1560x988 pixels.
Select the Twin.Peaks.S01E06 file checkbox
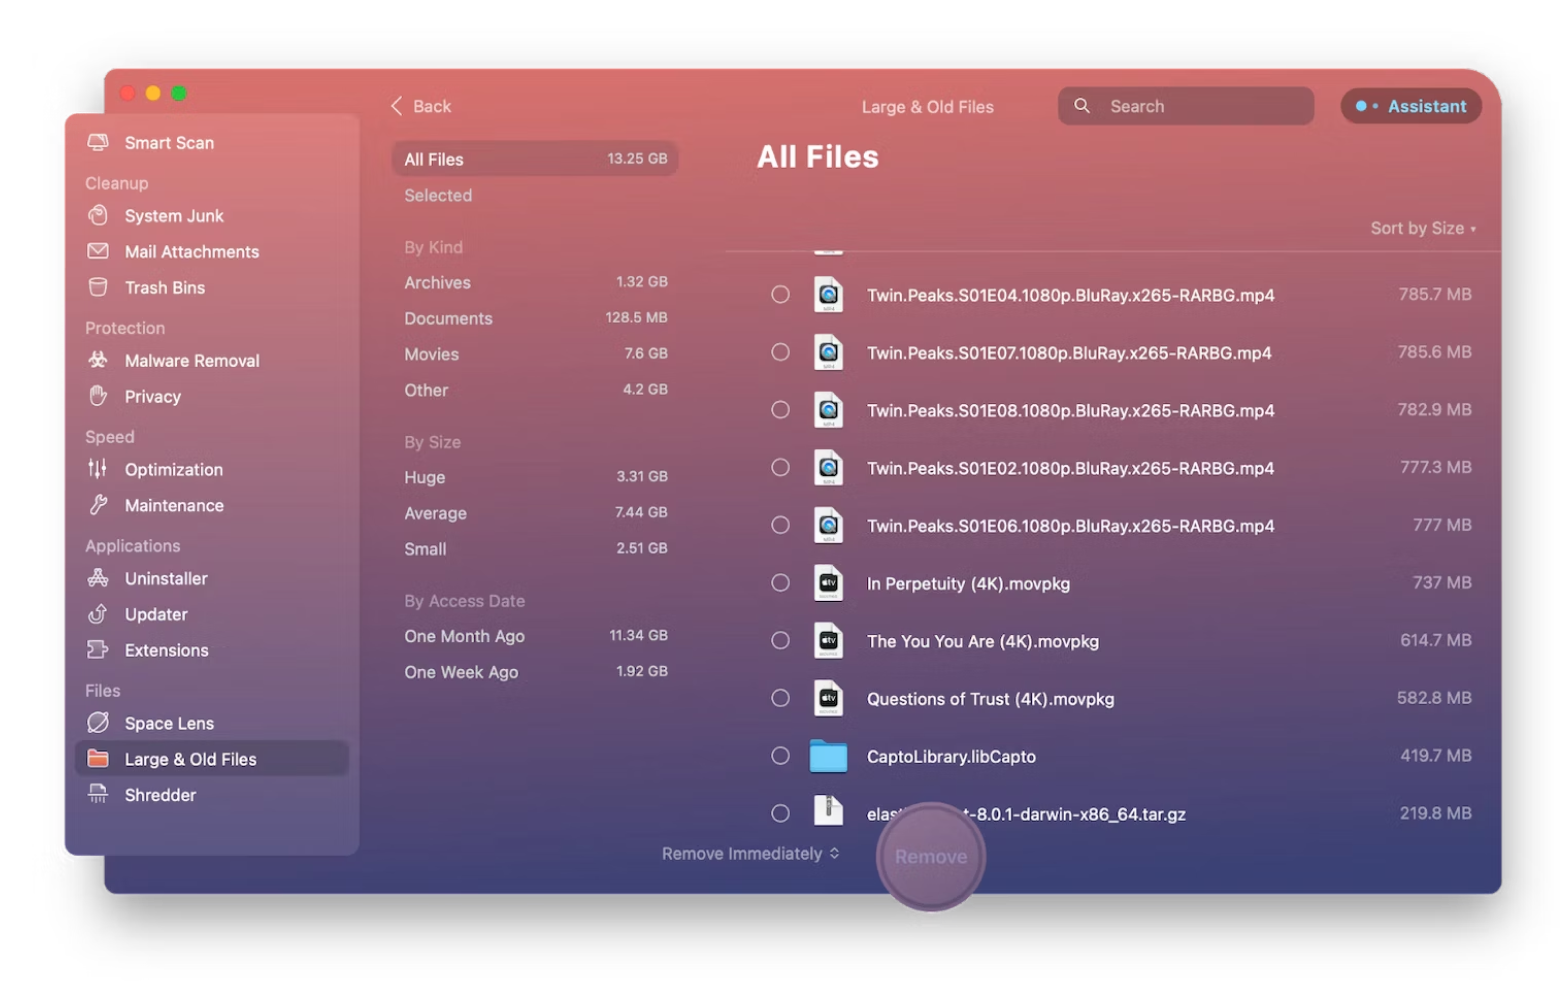(x=780, y=525)
